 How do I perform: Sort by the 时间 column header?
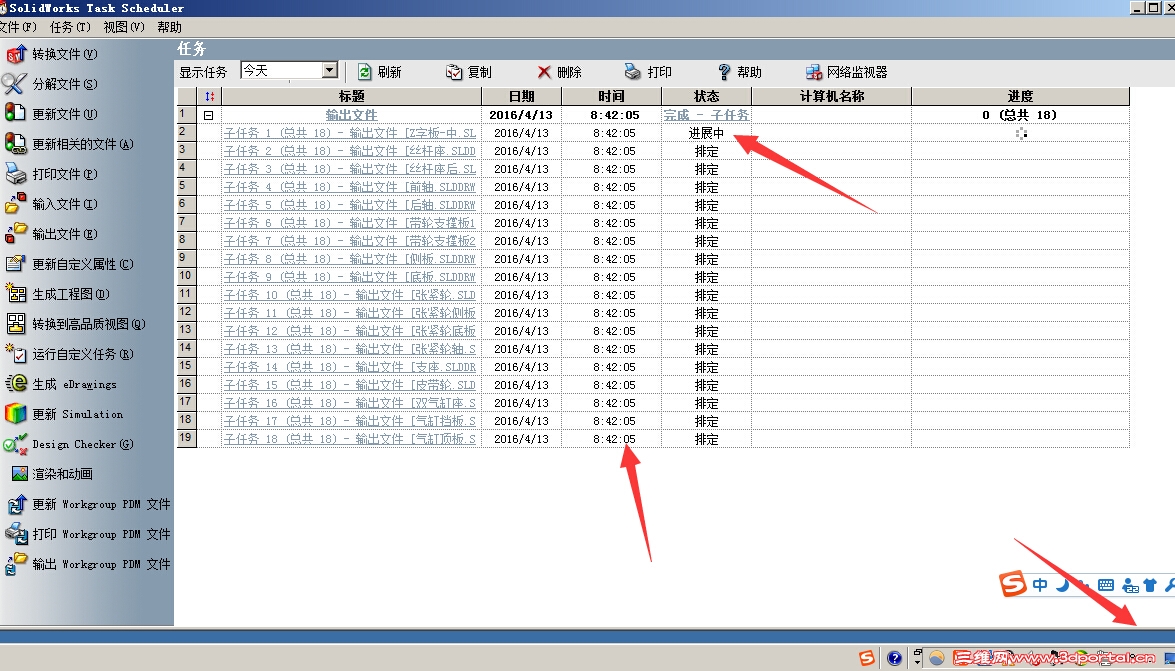611,96
